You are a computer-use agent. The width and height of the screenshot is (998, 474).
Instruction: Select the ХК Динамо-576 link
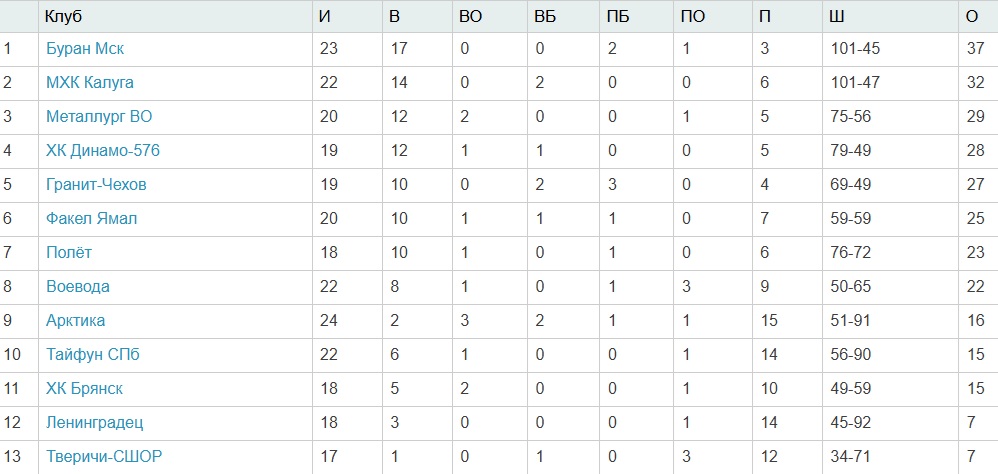click(103, 150)
